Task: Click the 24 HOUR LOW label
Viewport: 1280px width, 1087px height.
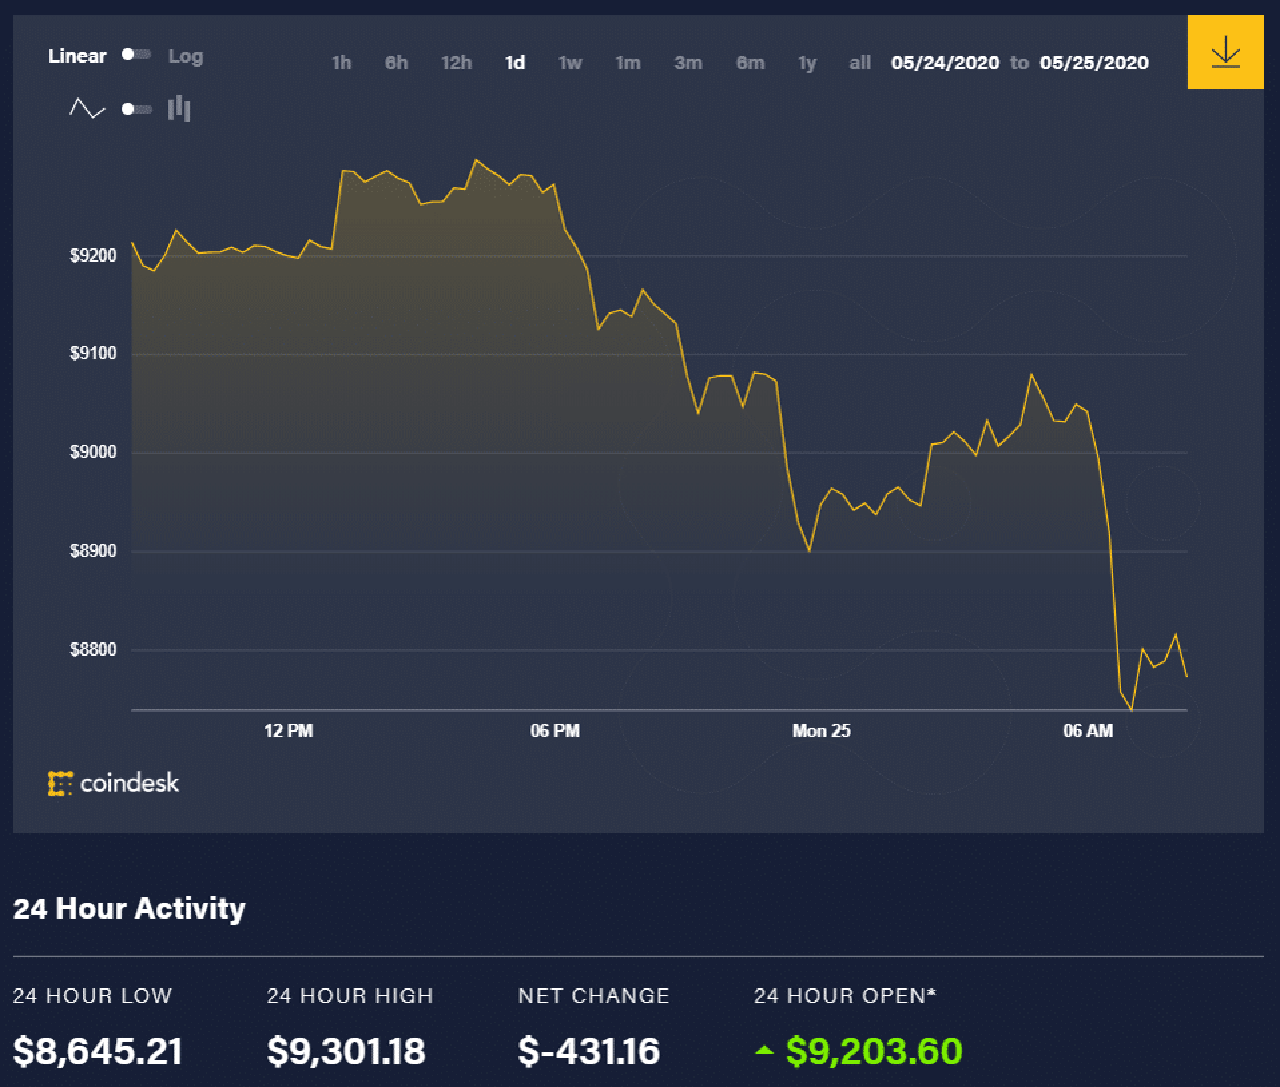Action: 92,996
